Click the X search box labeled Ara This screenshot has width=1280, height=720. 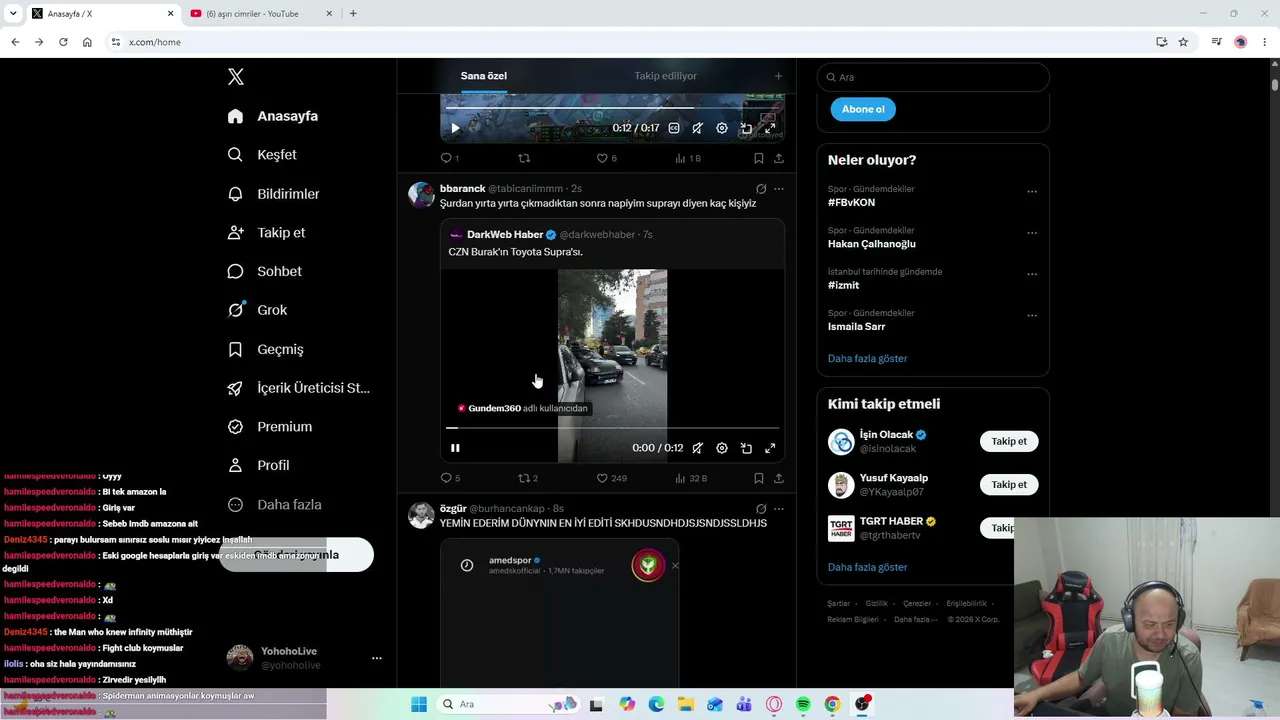(x=933, y=77)
